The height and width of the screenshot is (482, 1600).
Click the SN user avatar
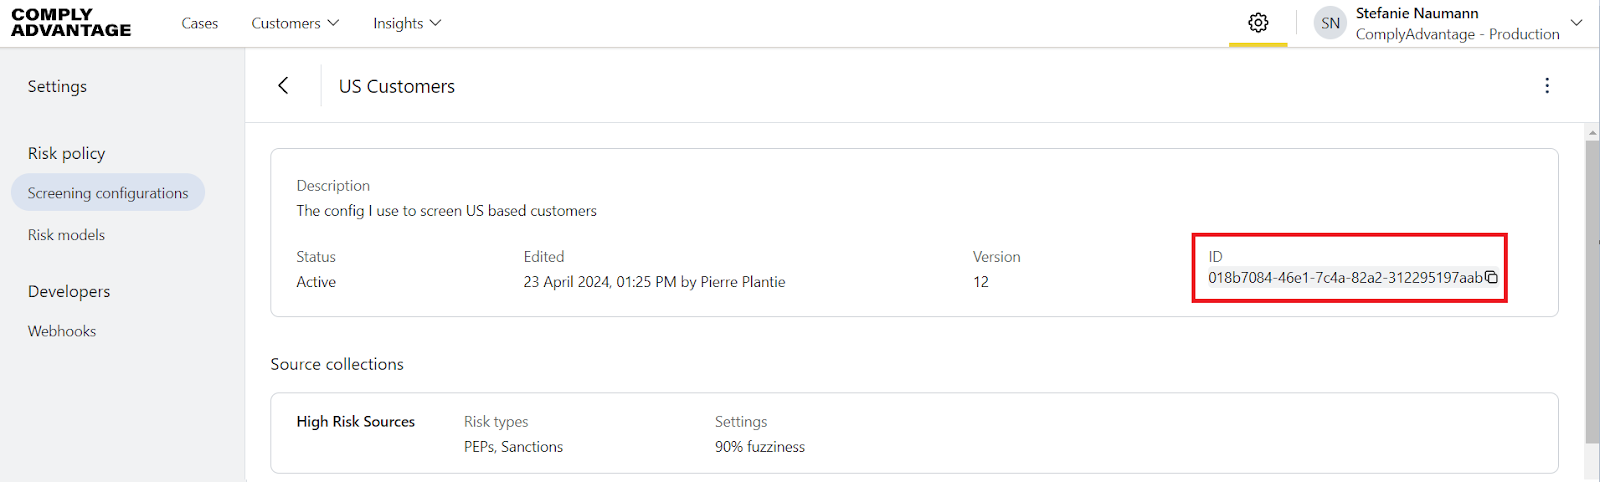1330,23
